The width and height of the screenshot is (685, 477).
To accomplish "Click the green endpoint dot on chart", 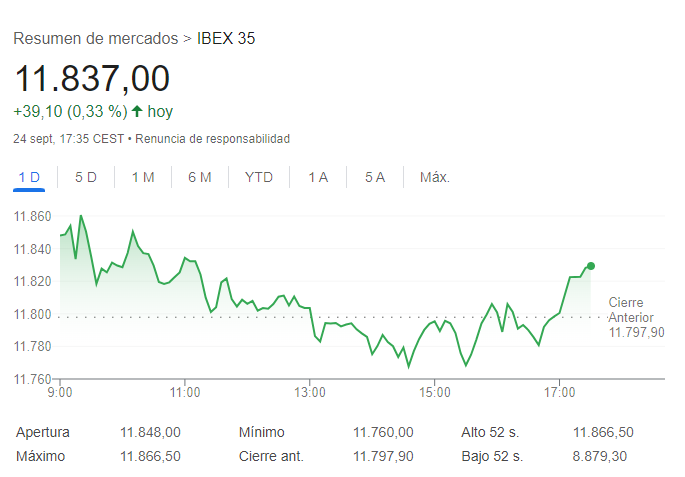I will [x=591, y=266].
